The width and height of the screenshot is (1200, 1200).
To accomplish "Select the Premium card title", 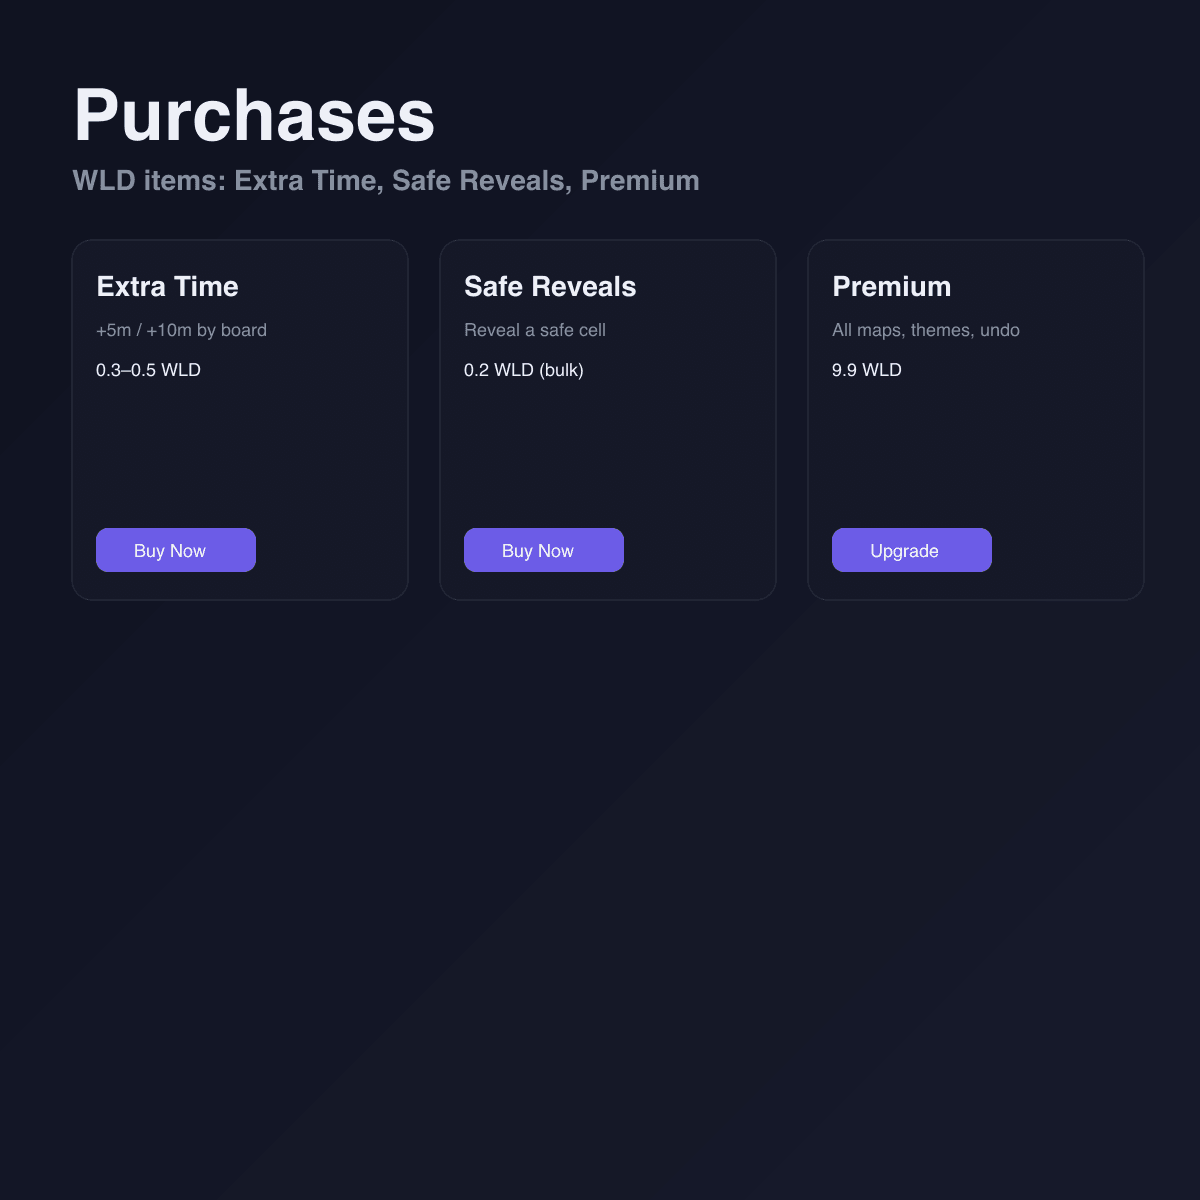I will click(891, 287).
